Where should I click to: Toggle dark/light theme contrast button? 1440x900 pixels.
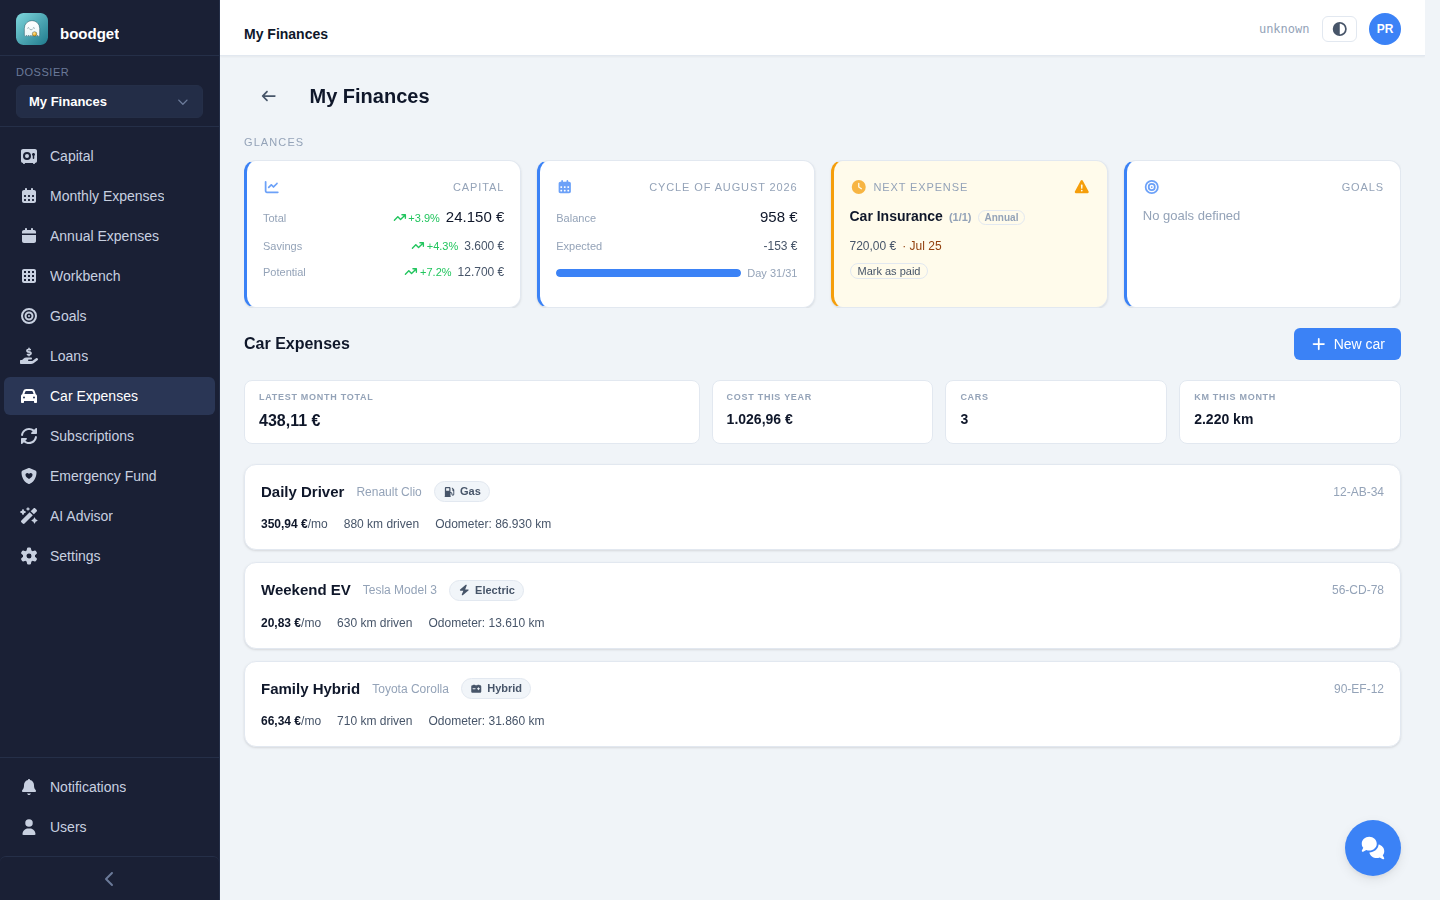1339,29
